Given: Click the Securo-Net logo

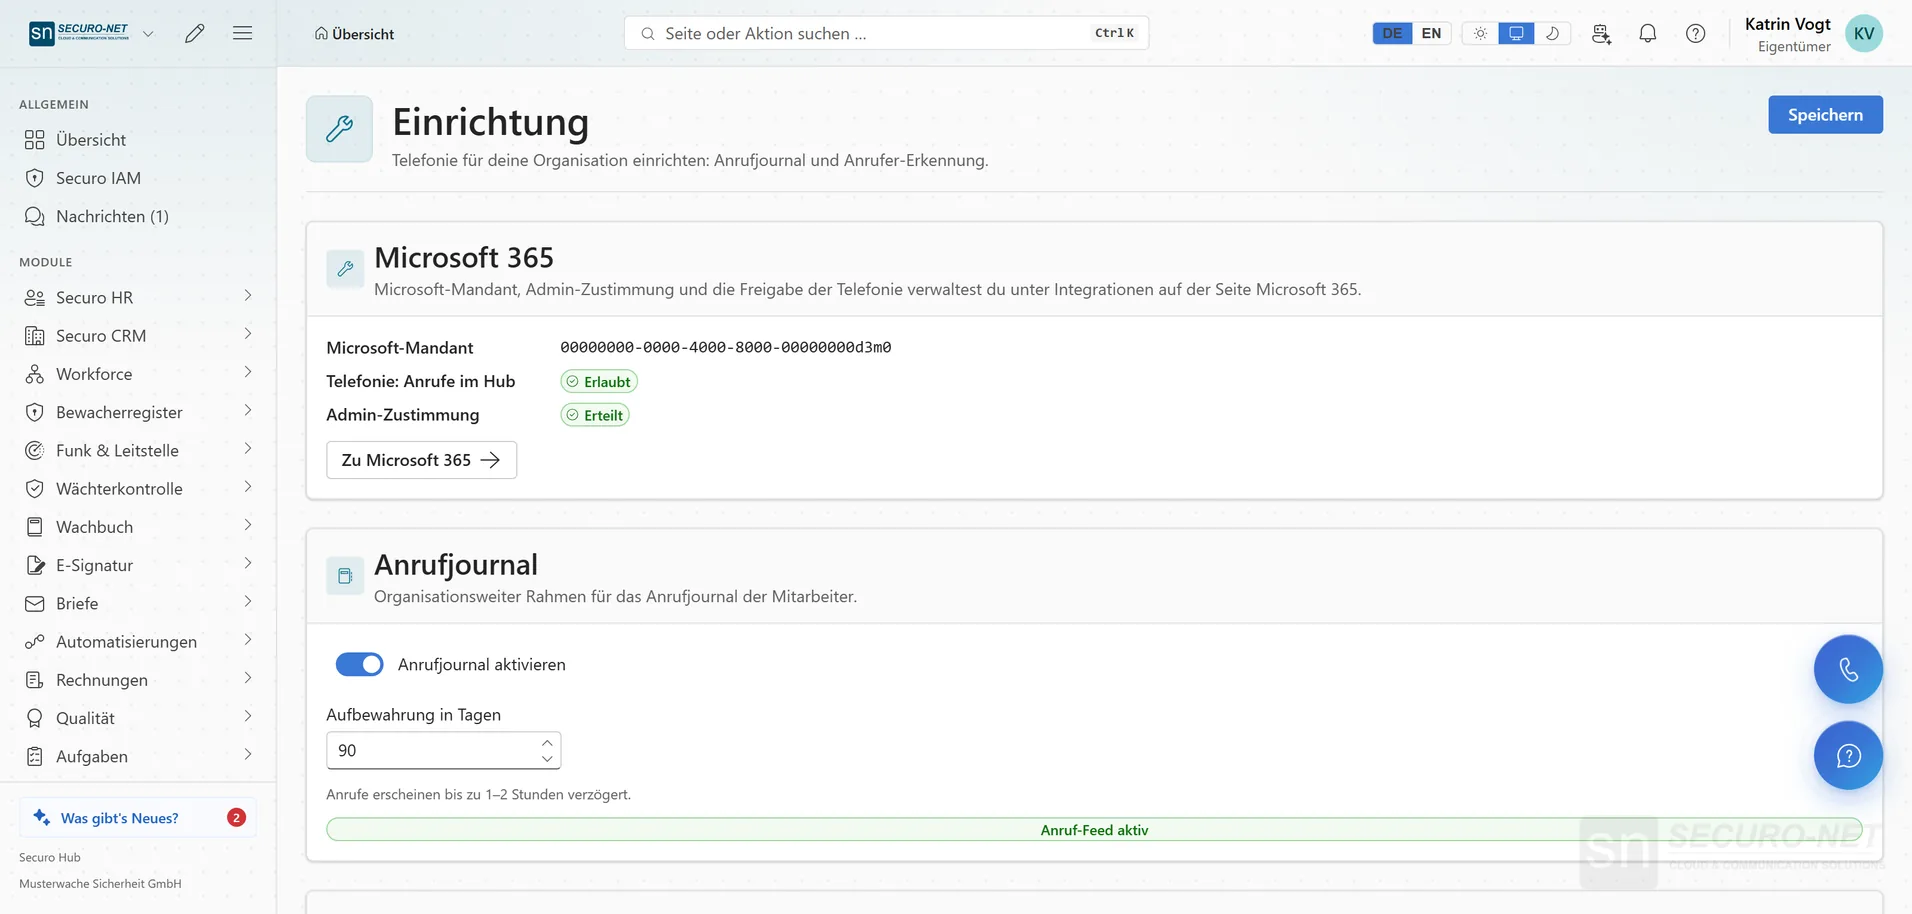Looking at the screenshot, I should (x=79, y=33).
